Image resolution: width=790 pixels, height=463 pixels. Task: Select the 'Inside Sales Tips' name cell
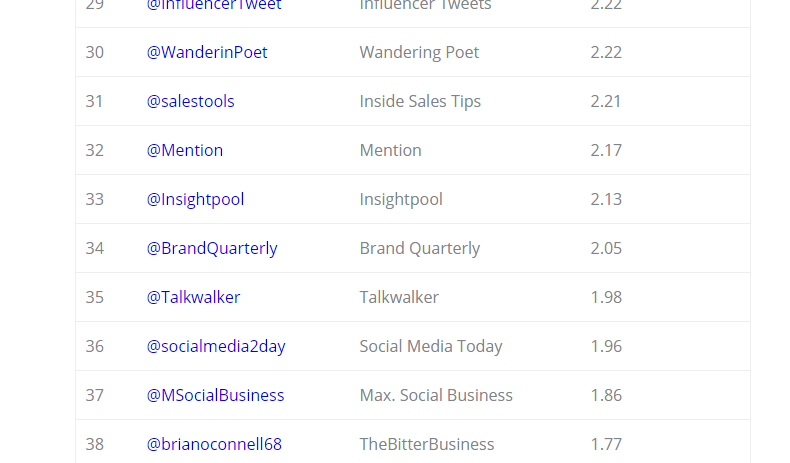(420, 101)
